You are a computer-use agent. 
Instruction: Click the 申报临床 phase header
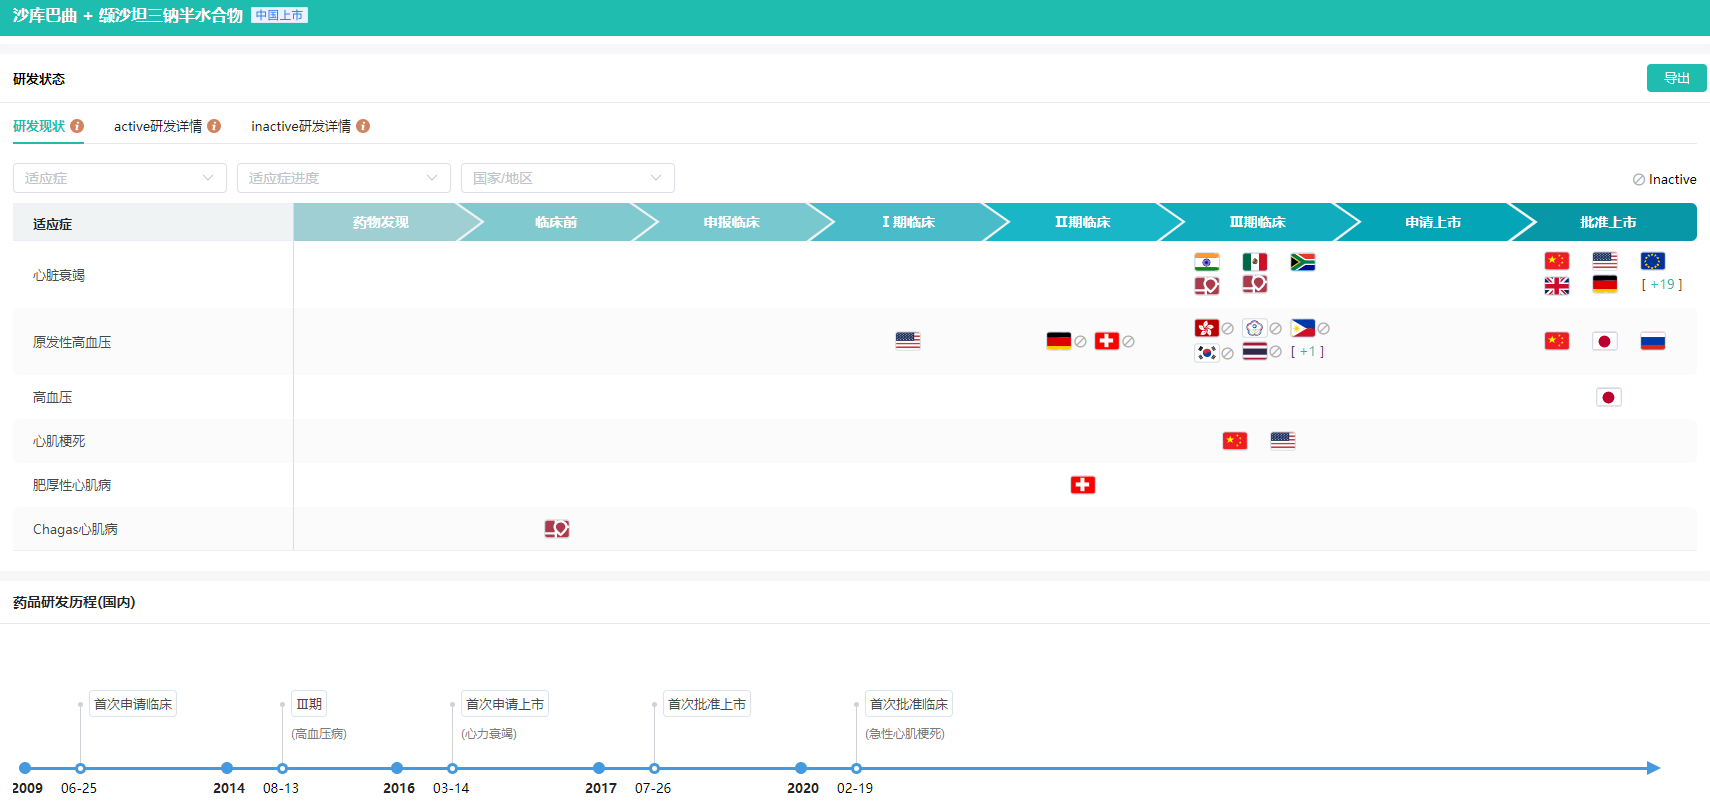point(732,222)
